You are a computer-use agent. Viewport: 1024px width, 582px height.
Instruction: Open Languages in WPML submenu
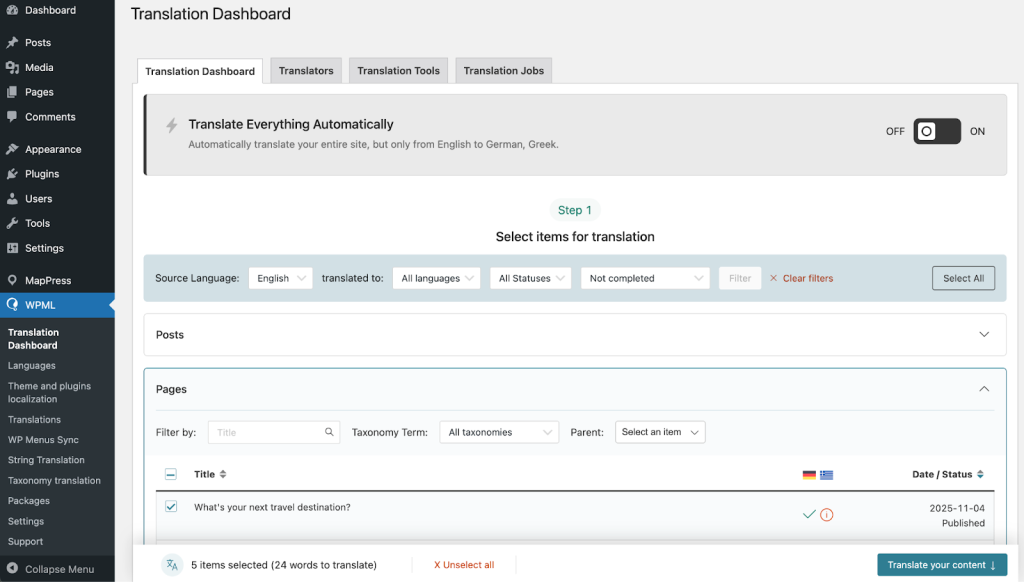pyautogui.click(x=31, y=366)
